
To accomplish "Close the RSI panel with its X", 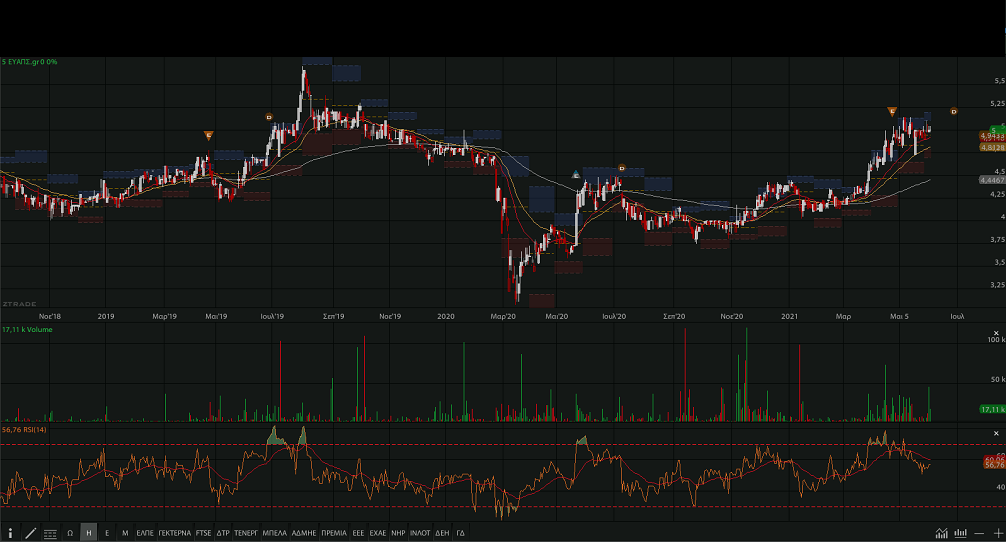I will (x=996, y=434).
